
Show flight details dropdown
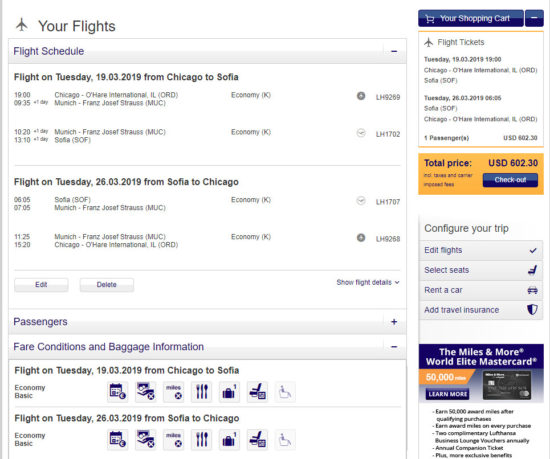pos(368,282)
